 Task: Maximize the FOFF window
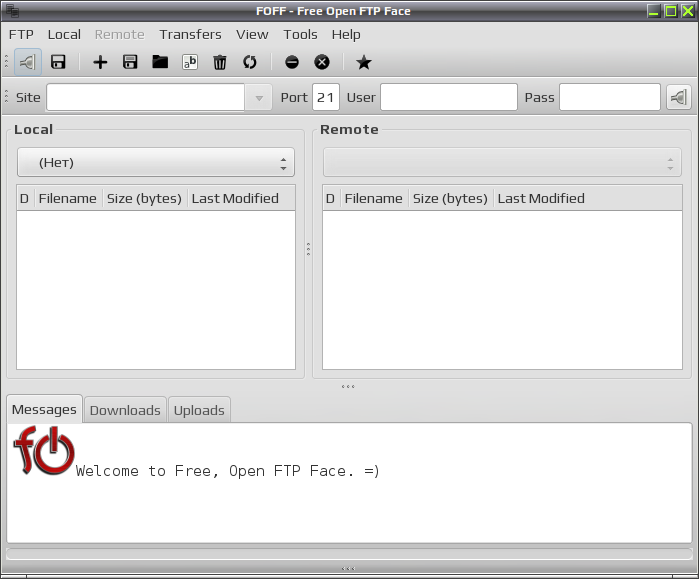click(x=671, y=11)
